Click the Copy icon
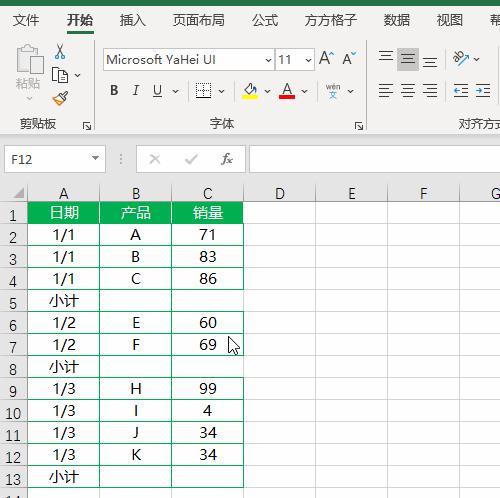500x498 pixels. click(60, 75)
